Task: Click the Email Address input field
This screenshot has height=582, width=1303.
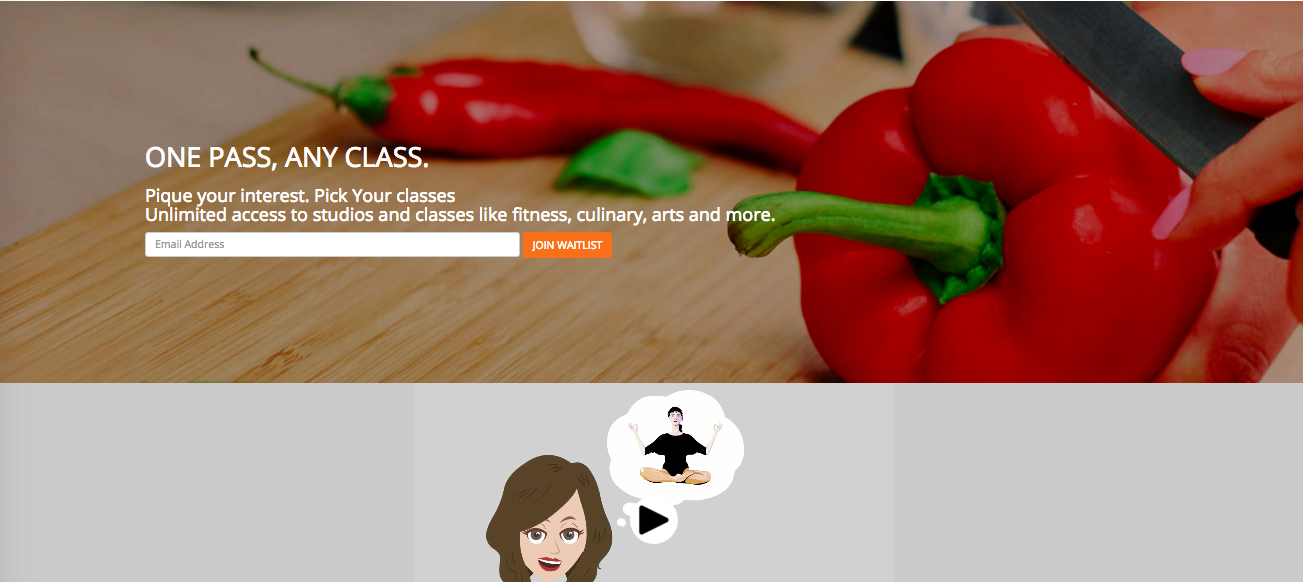Action: (x=332, y=245)
